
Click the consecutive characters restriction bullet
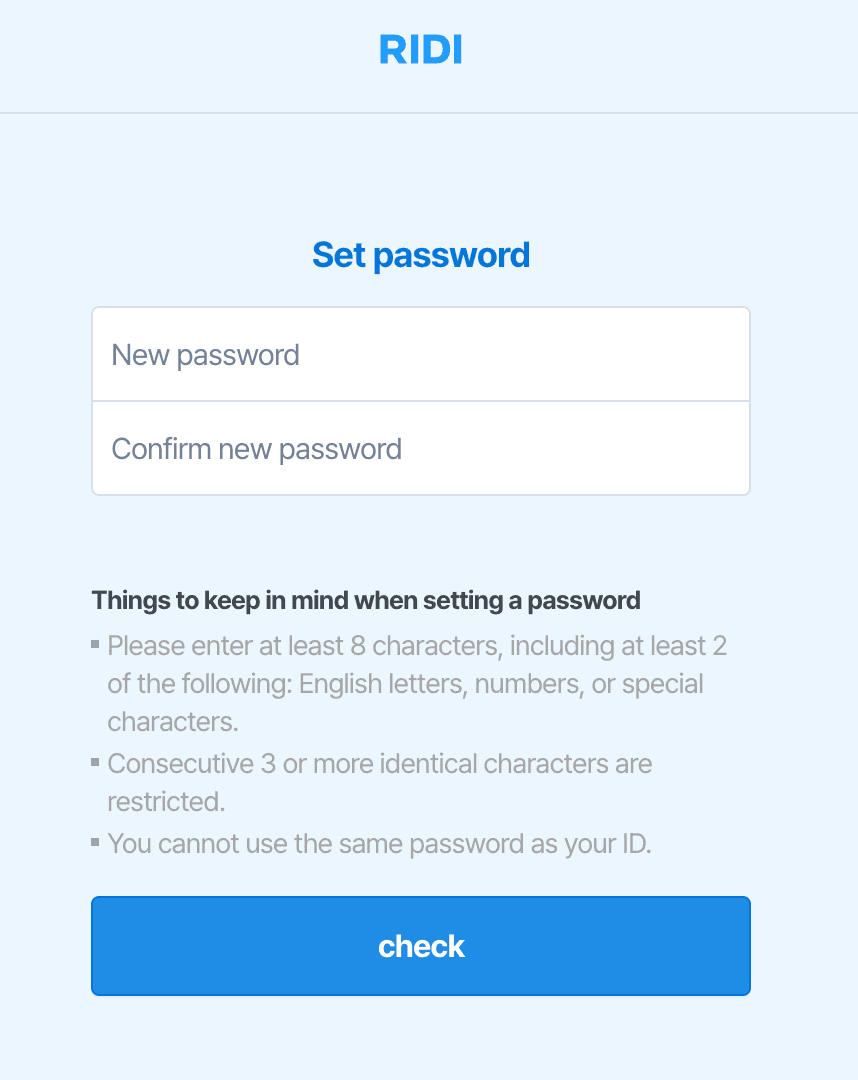pyautogui.click(x=380, y=782)
